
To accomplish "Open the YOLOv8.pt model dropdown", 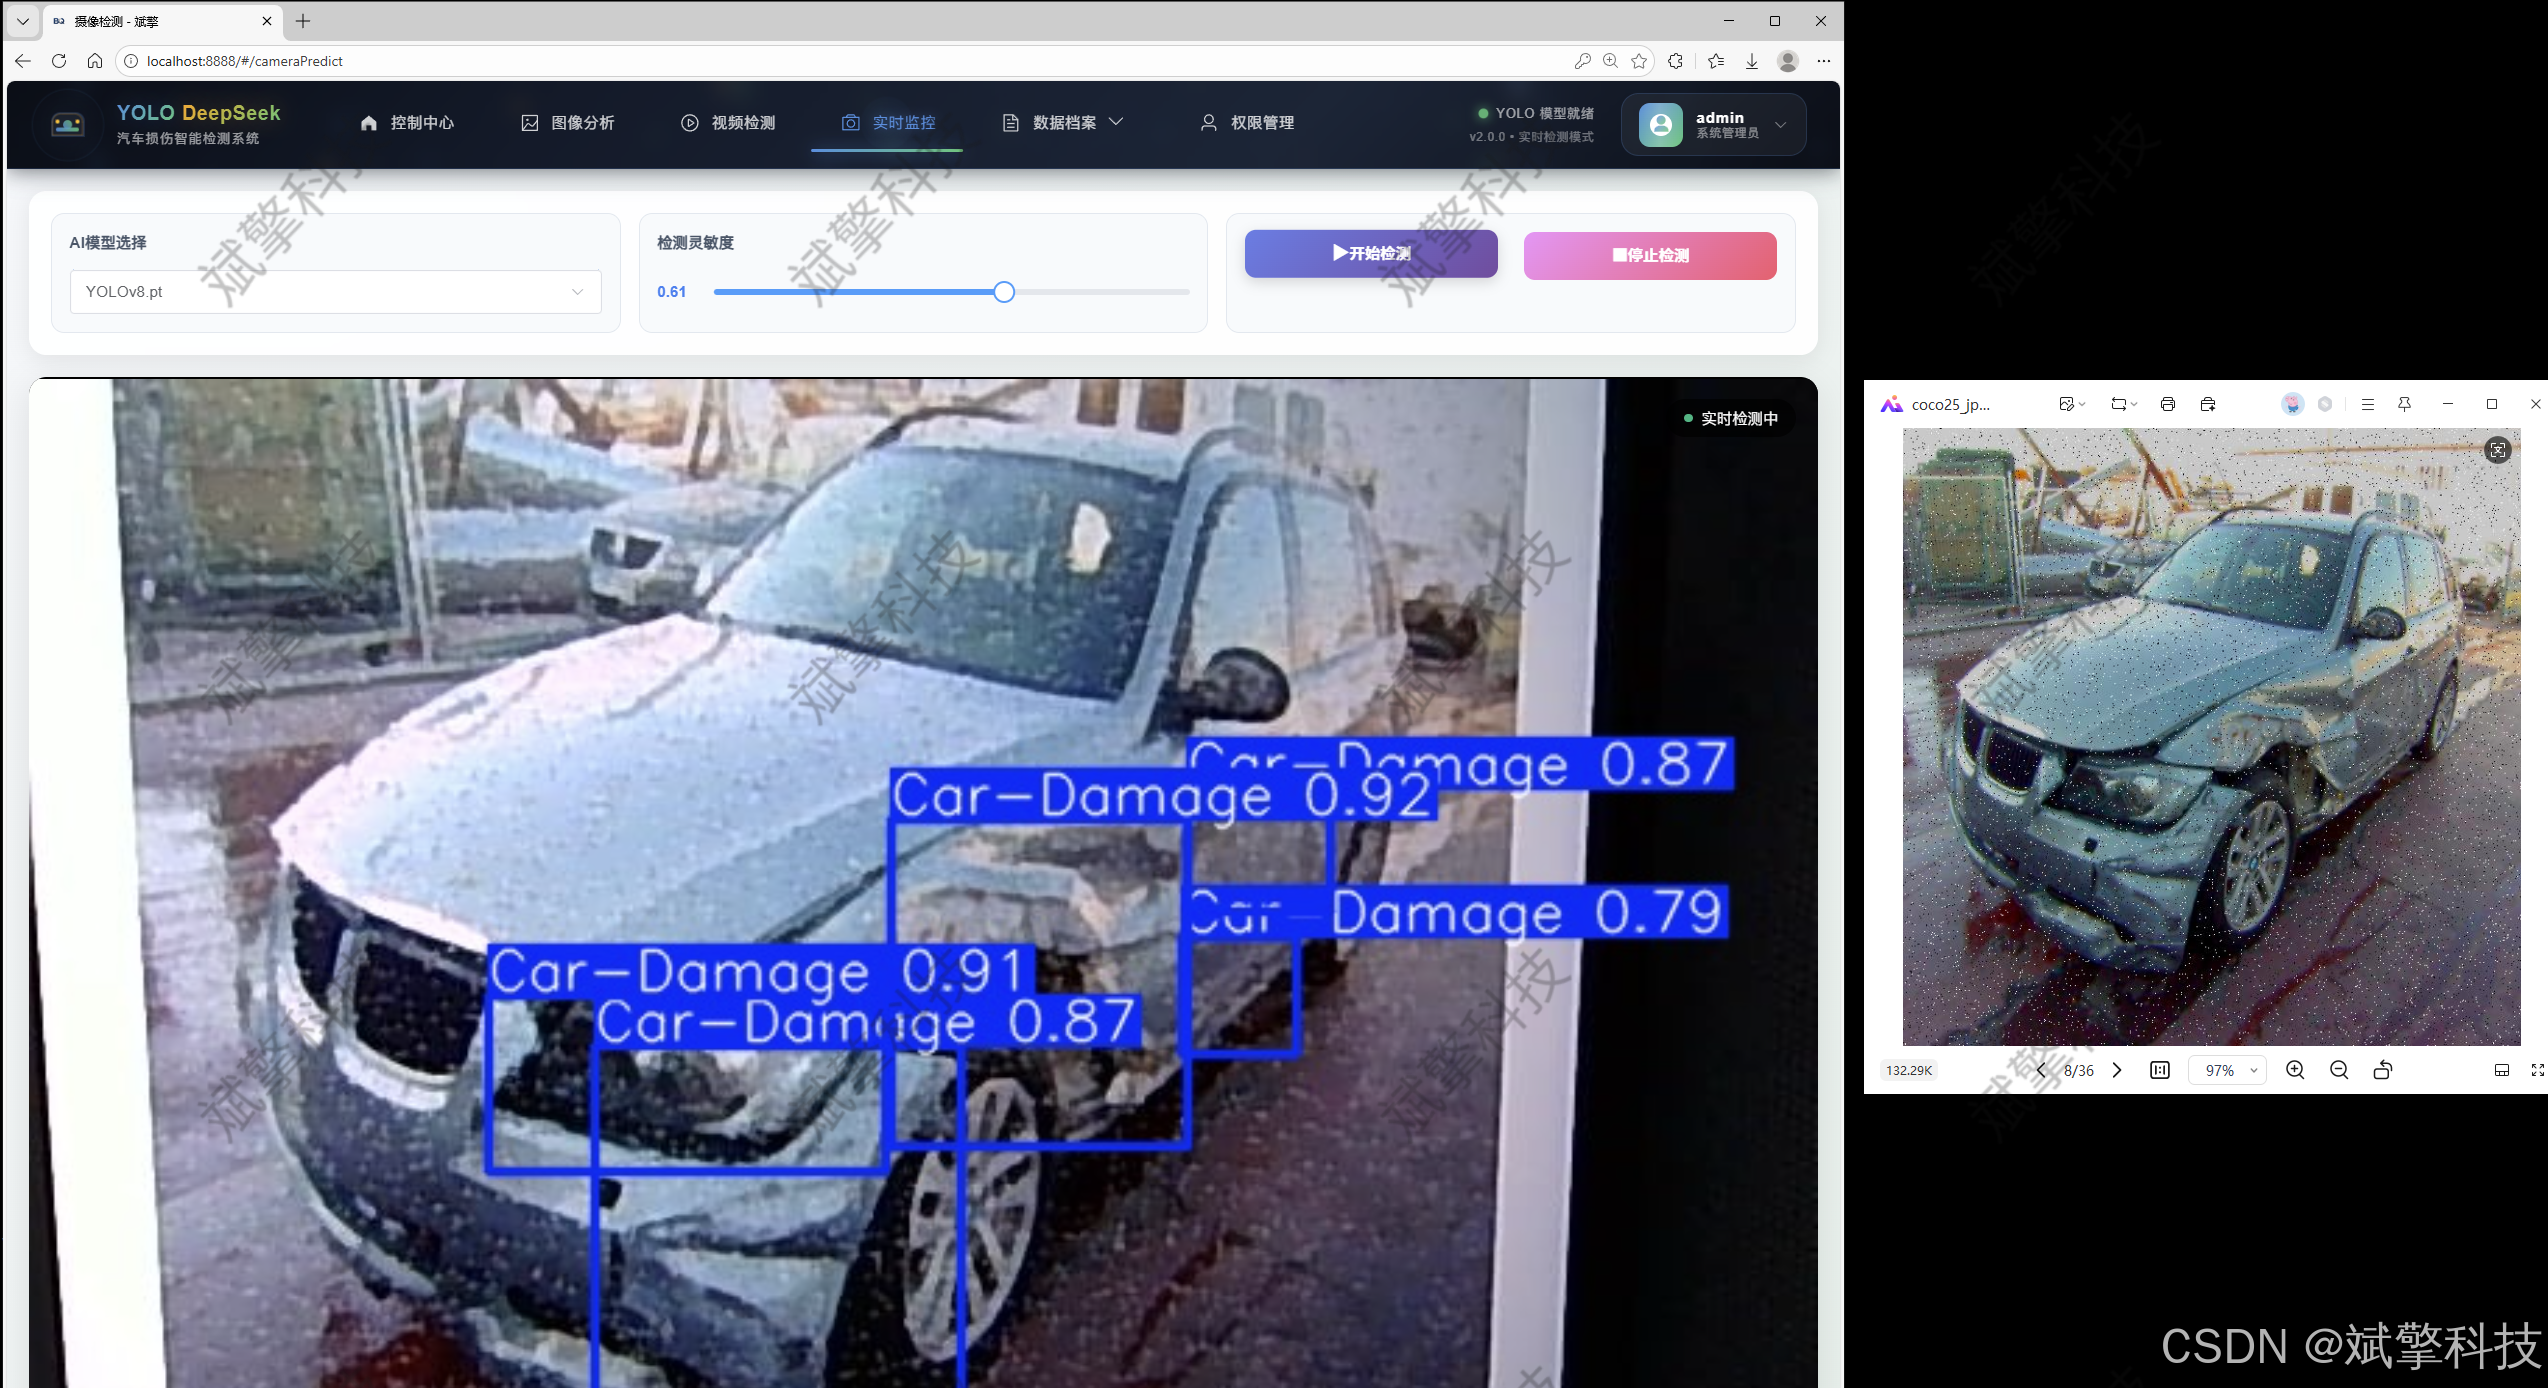I will coord(335,292).
